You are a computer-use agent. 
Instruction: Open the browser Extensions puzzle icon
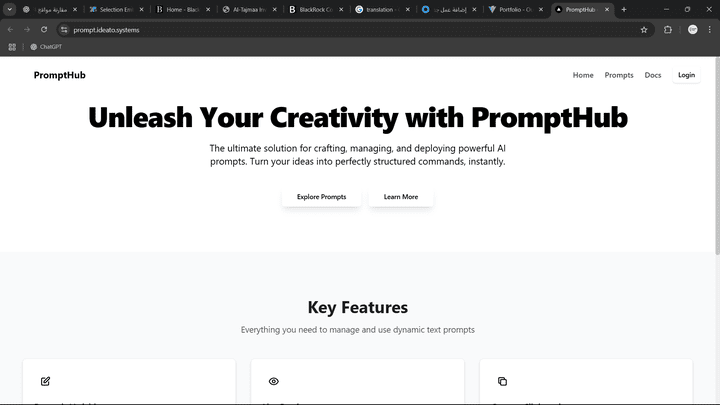point(668,30)
